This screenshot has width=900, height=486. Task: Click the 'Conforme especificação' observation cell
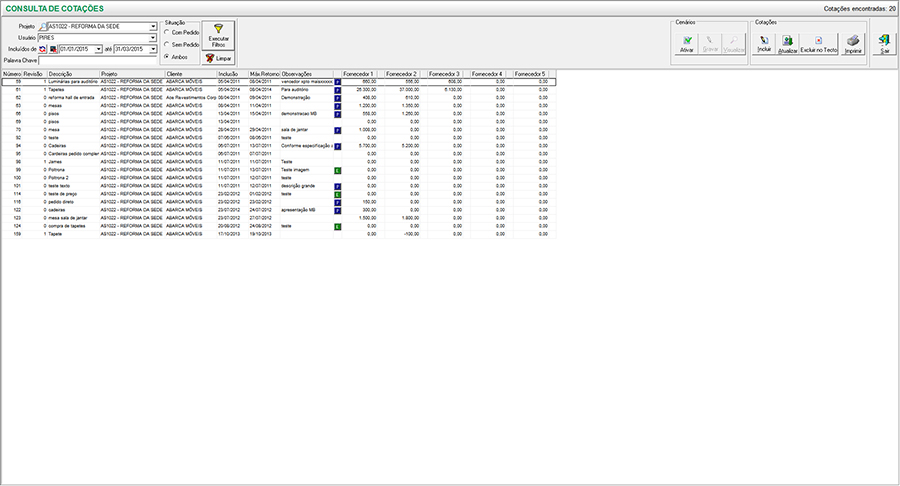tap(307, 146)
